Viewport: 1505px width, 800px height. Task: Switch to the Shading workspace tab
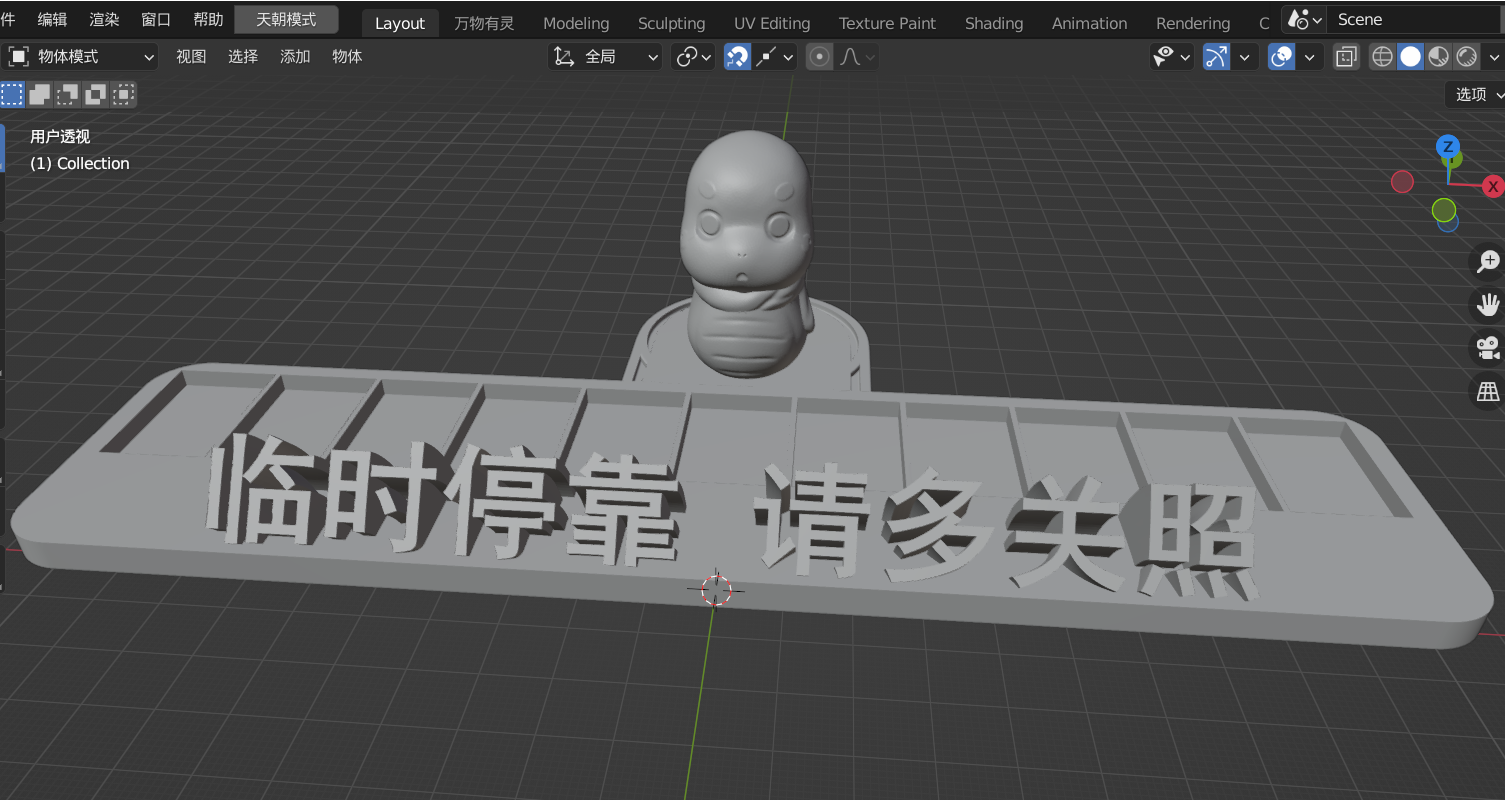994,23
